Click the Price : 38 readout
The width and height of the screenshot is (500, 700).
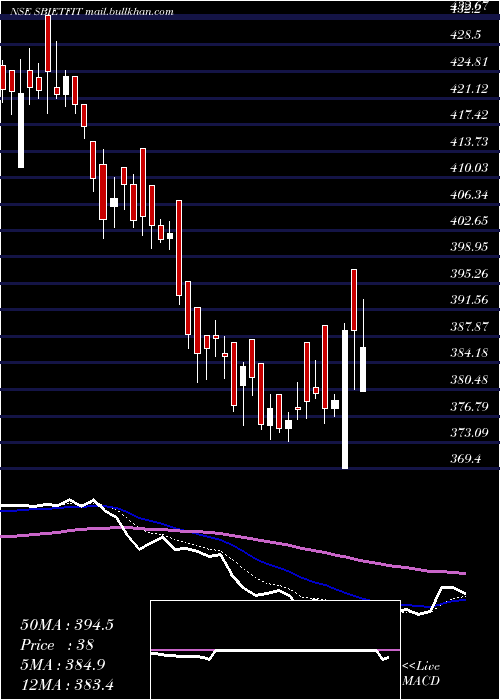coord(57,645)
